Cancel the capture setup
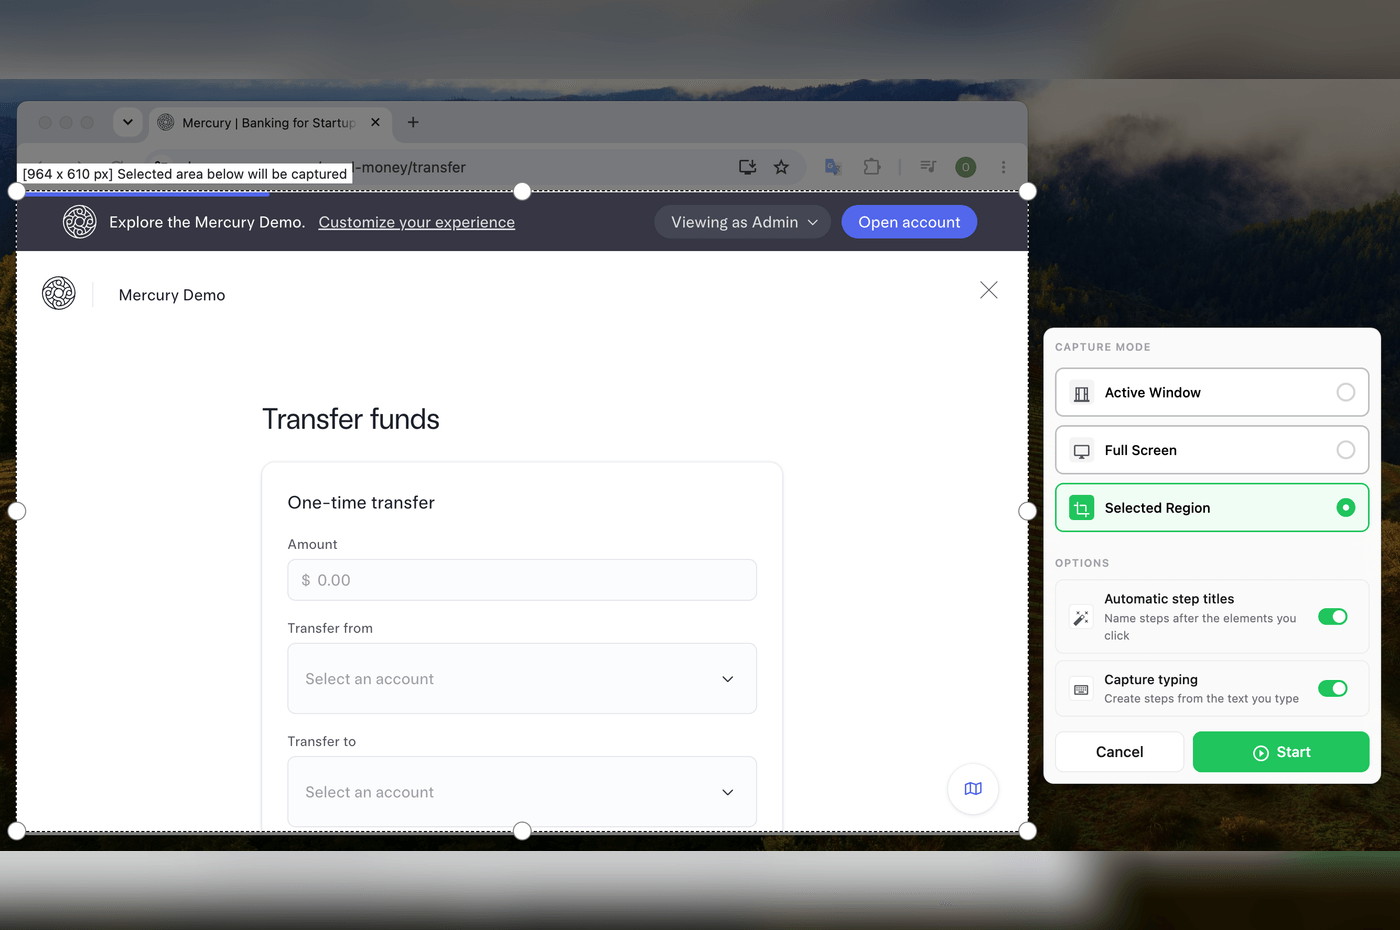The image size is (1400, 930). pos(1120,752)
